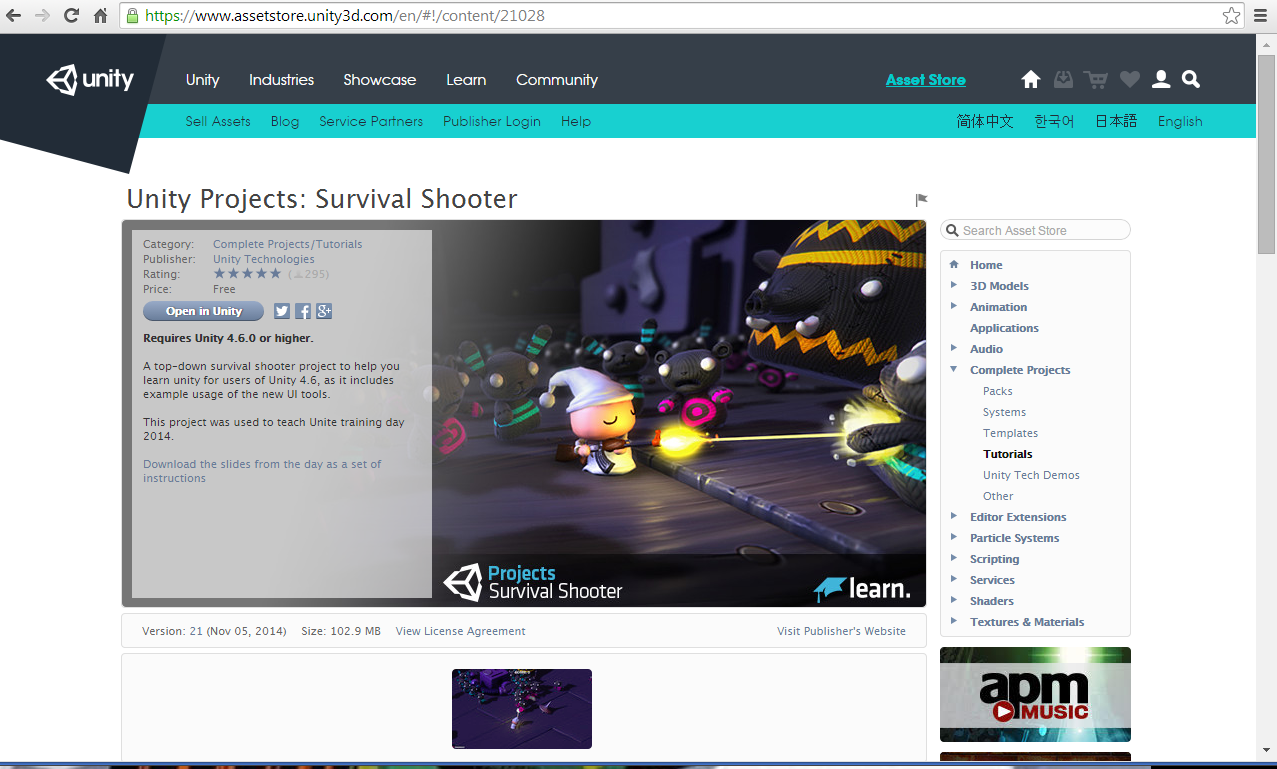
Task: Click browser back arrow
Action: click(x=14, y=16)
